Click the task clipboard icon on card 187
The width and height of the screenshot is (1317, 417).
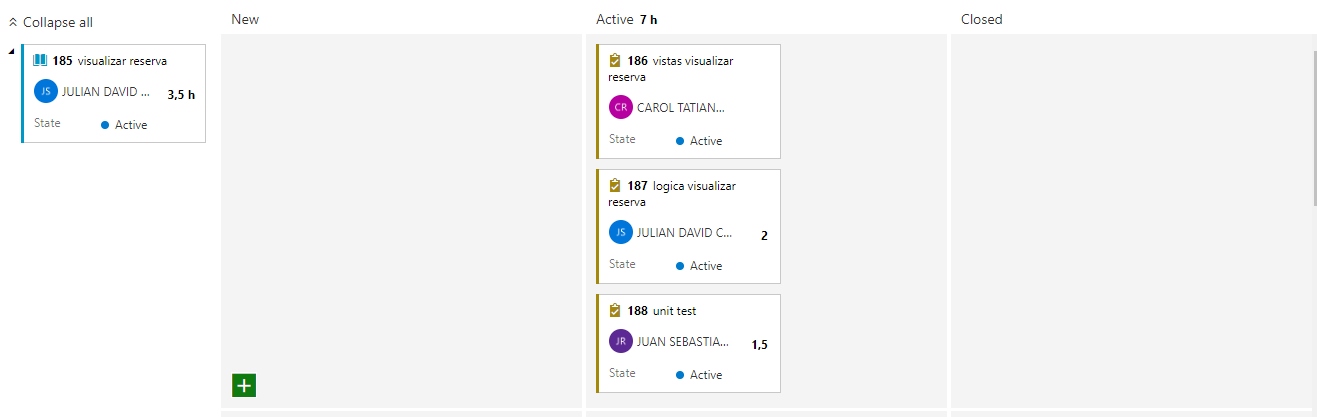point(615,185)
